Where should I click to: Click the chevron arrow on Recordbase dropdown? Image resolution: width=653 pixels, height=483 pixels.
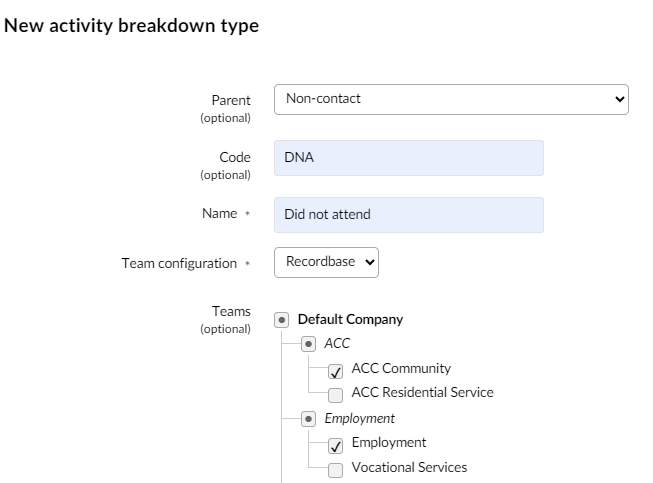369,262
